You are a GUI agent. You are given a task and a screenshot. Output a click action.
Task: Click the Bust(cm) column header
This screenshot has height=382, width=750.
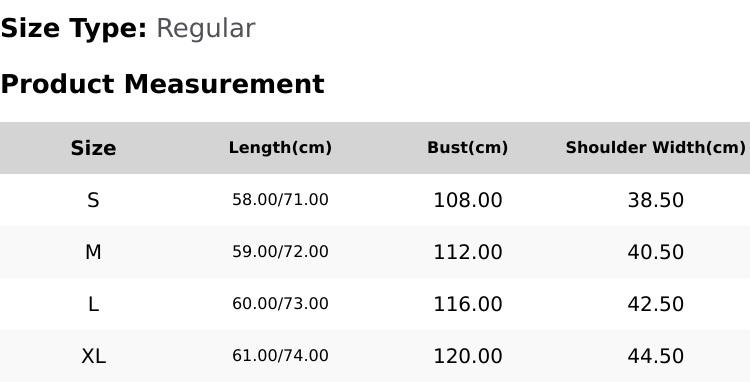click(467, 148)
